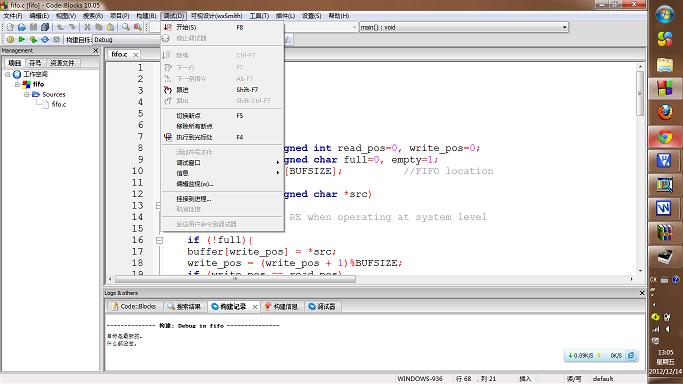The image size is (683, 384).
Task: Open the 搜索(R) menu
Action: 93,16
